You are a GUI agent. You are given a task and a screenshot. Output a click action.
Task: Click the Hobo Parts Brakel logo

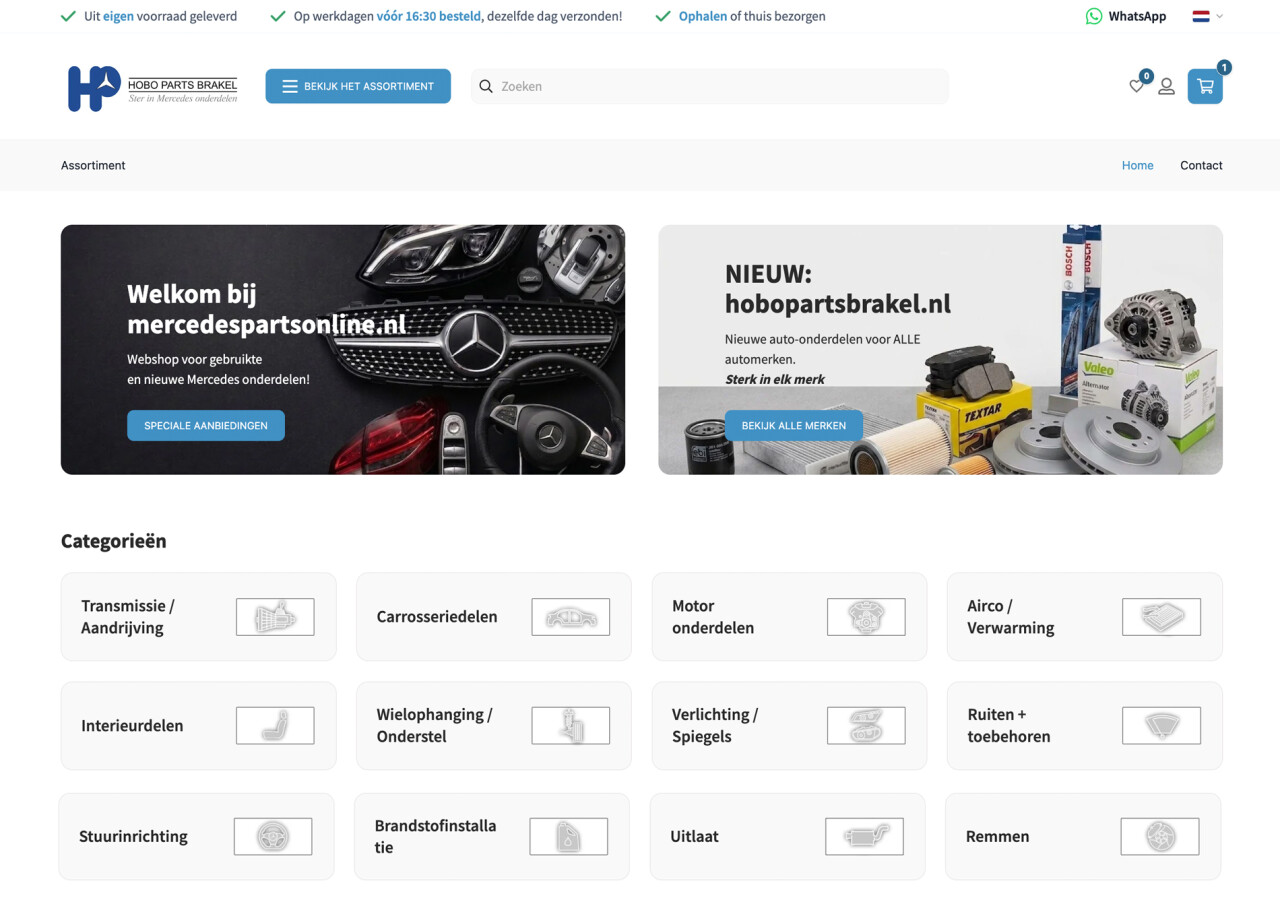[x=153, y=87]
